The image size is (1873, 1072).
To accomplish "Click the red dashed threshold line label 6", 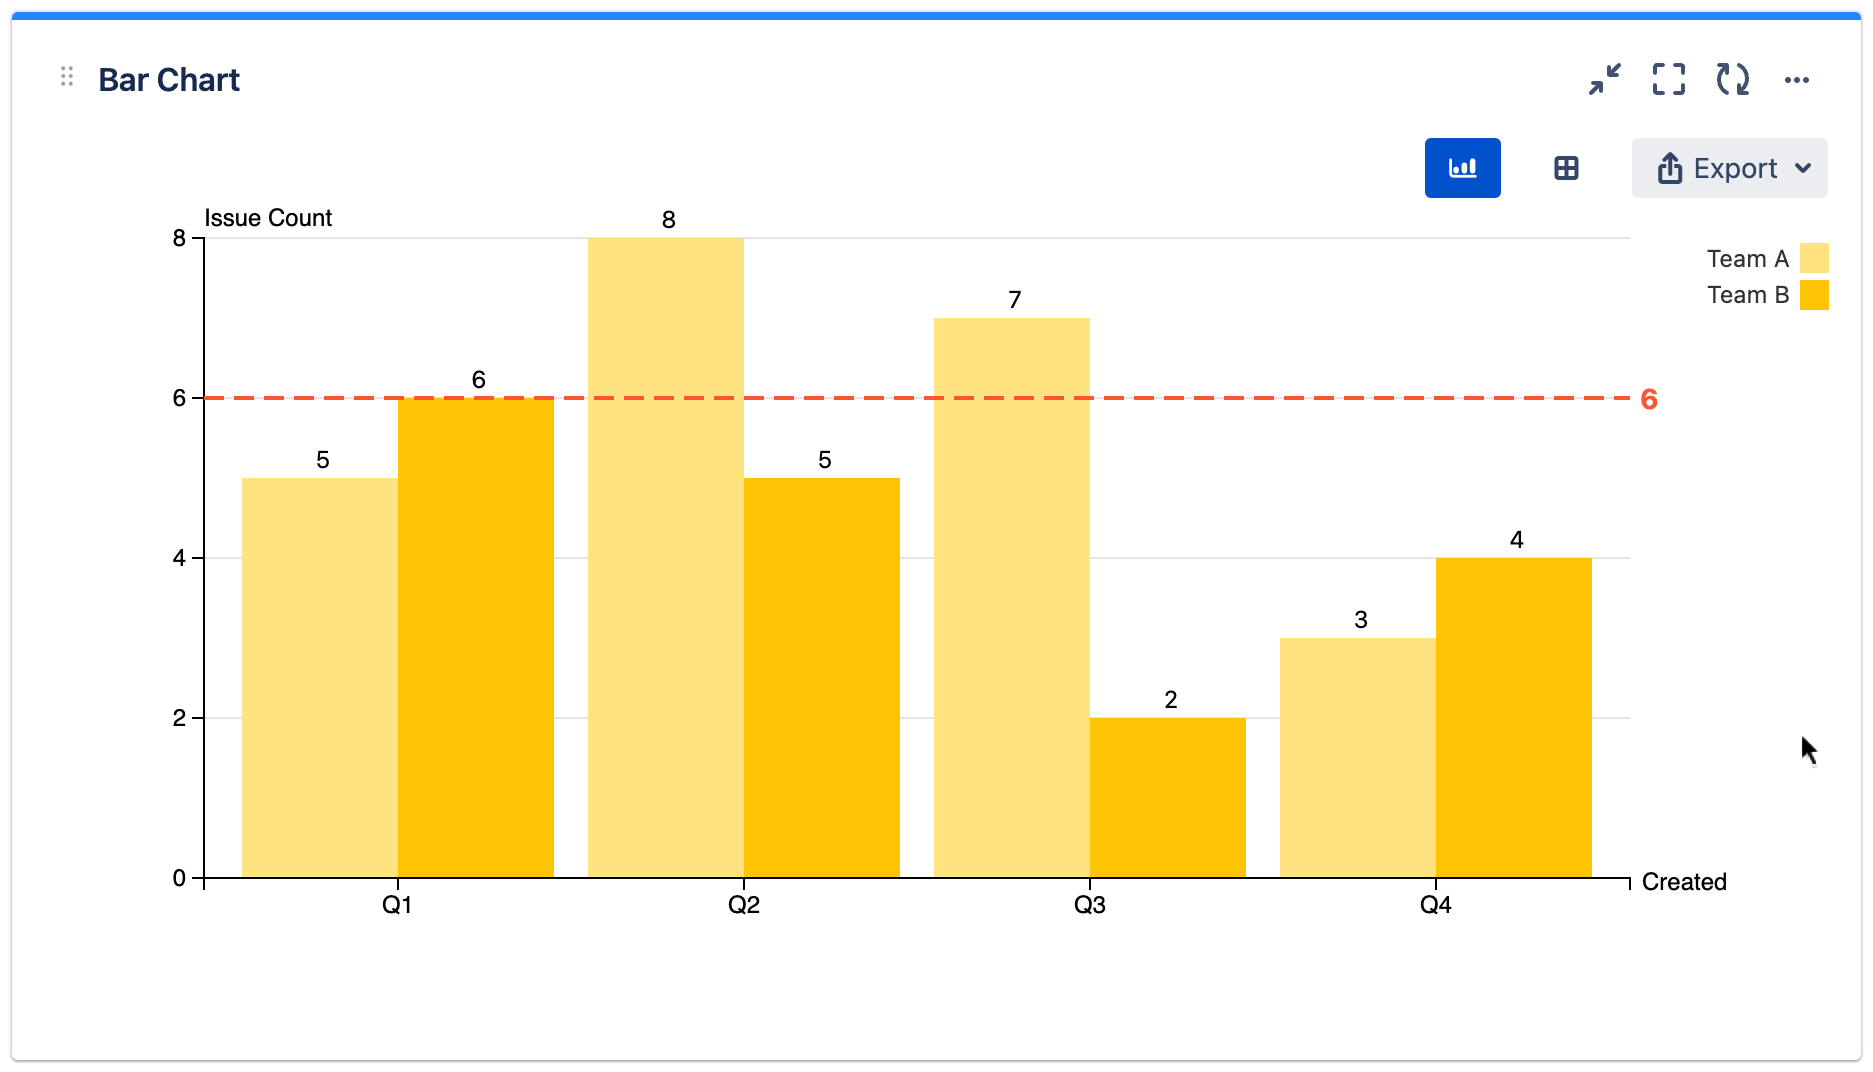I will click(x=1649, y=399).
